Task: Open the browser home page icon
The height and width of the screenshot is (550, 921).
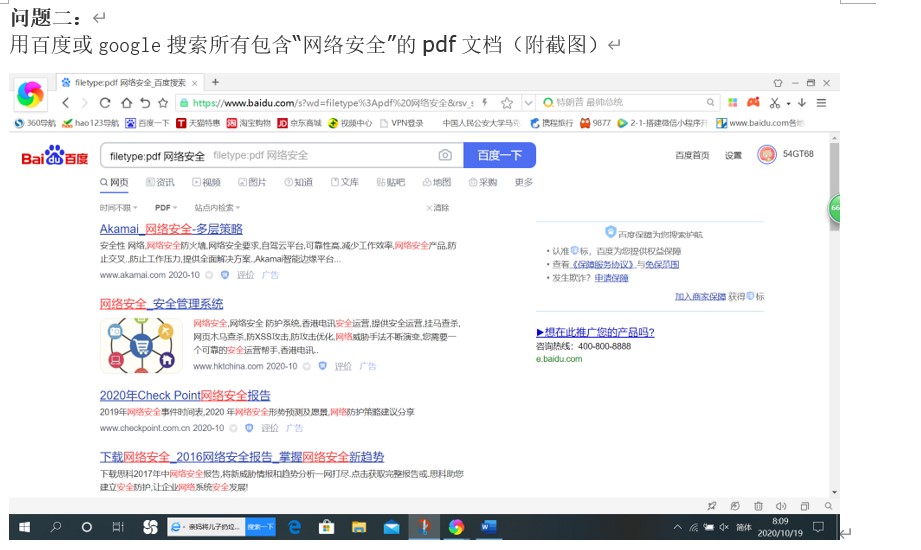Action: [x=126, y=103]
